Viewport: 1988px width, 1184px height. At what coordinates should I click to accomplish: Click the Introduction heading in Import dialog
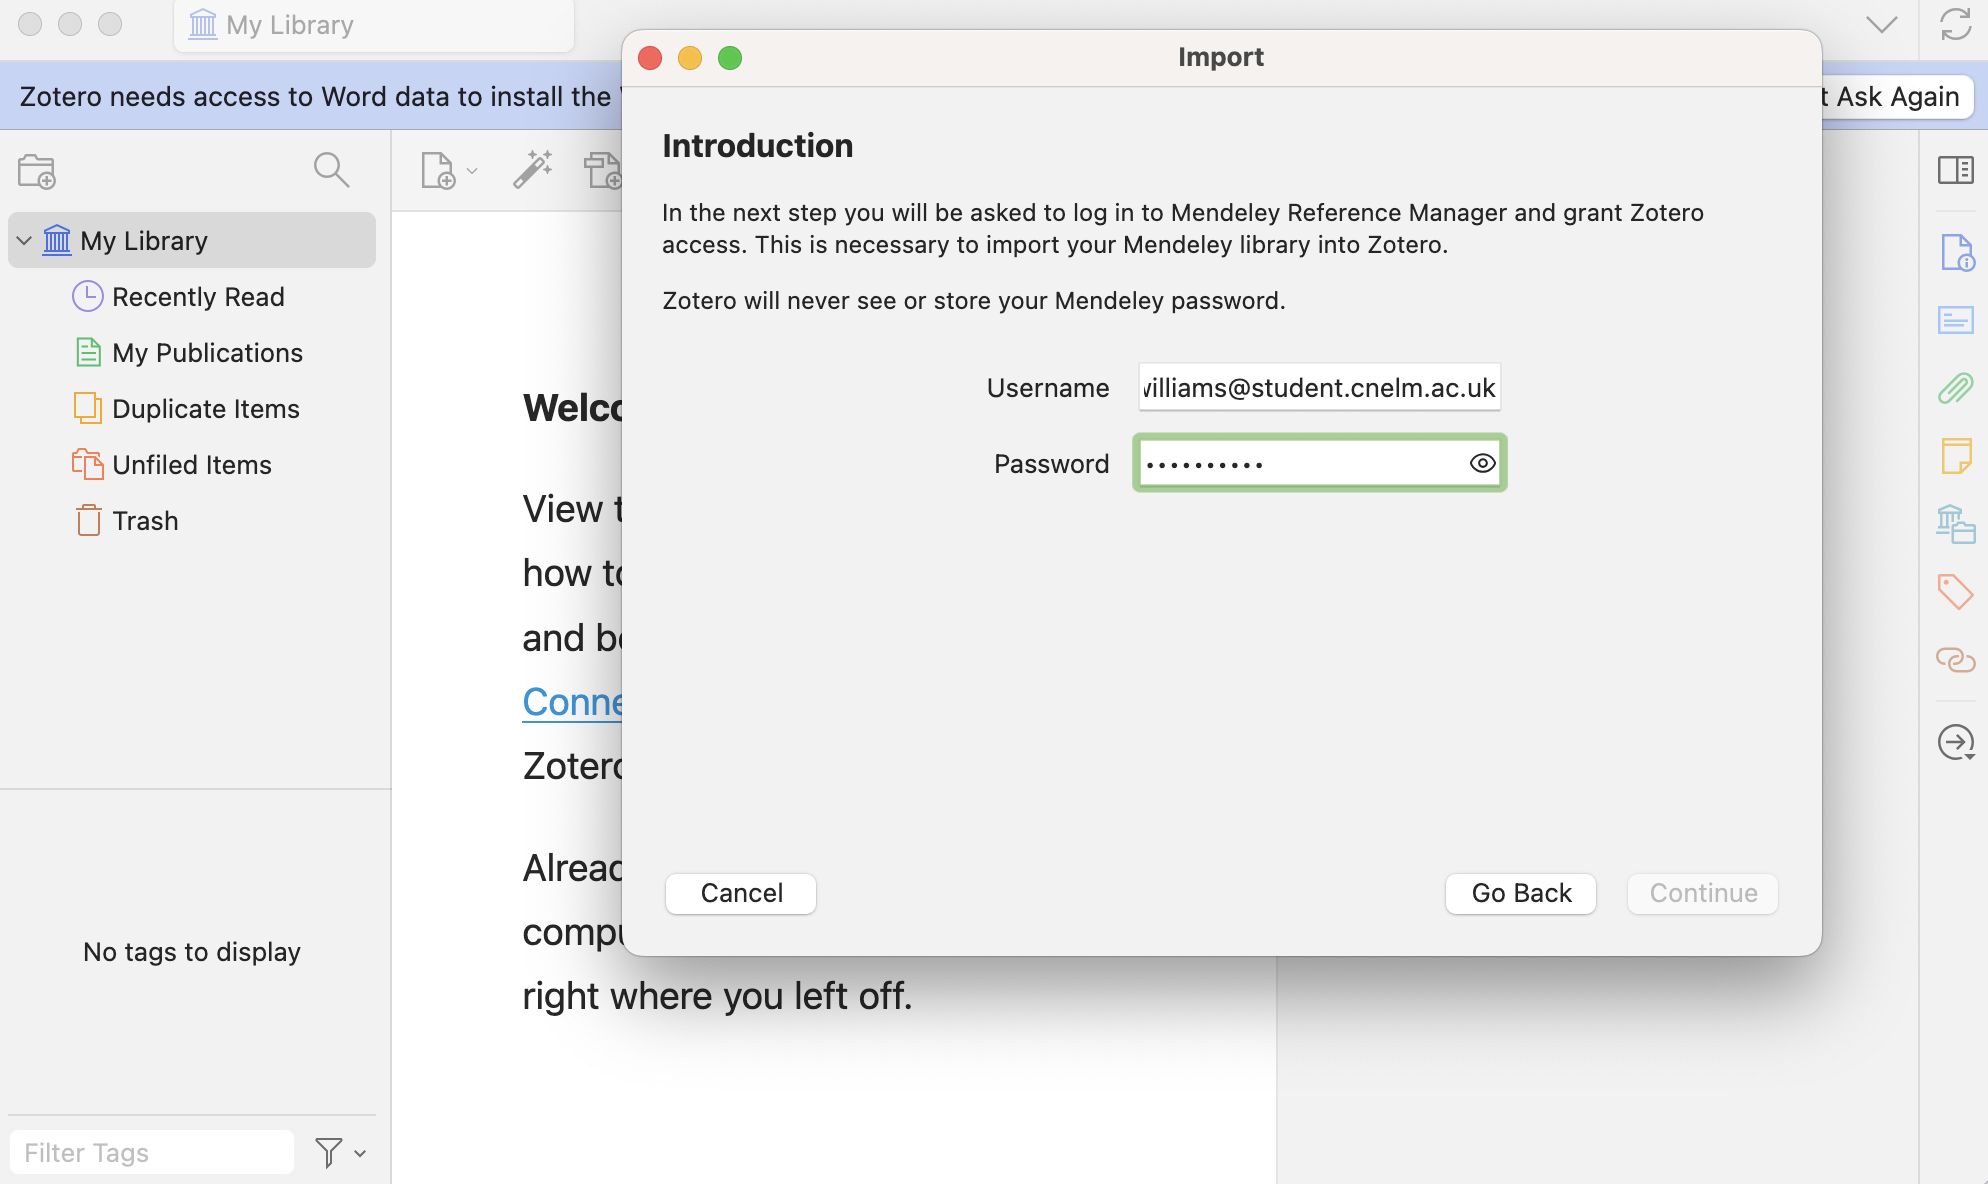pyautogui.click(x=758, y=146)
